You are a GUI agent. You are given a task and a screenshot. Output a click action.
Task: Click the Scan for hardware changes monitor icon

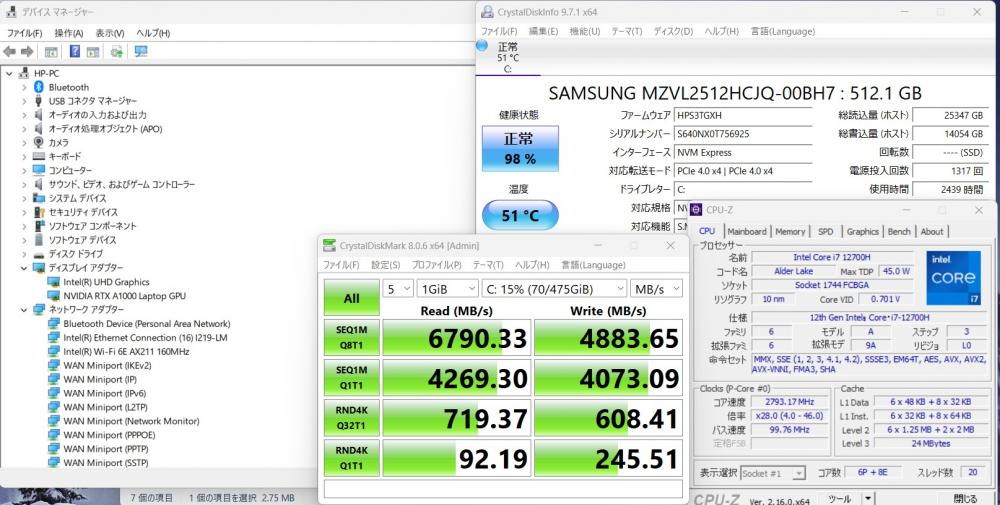point(140,52)
